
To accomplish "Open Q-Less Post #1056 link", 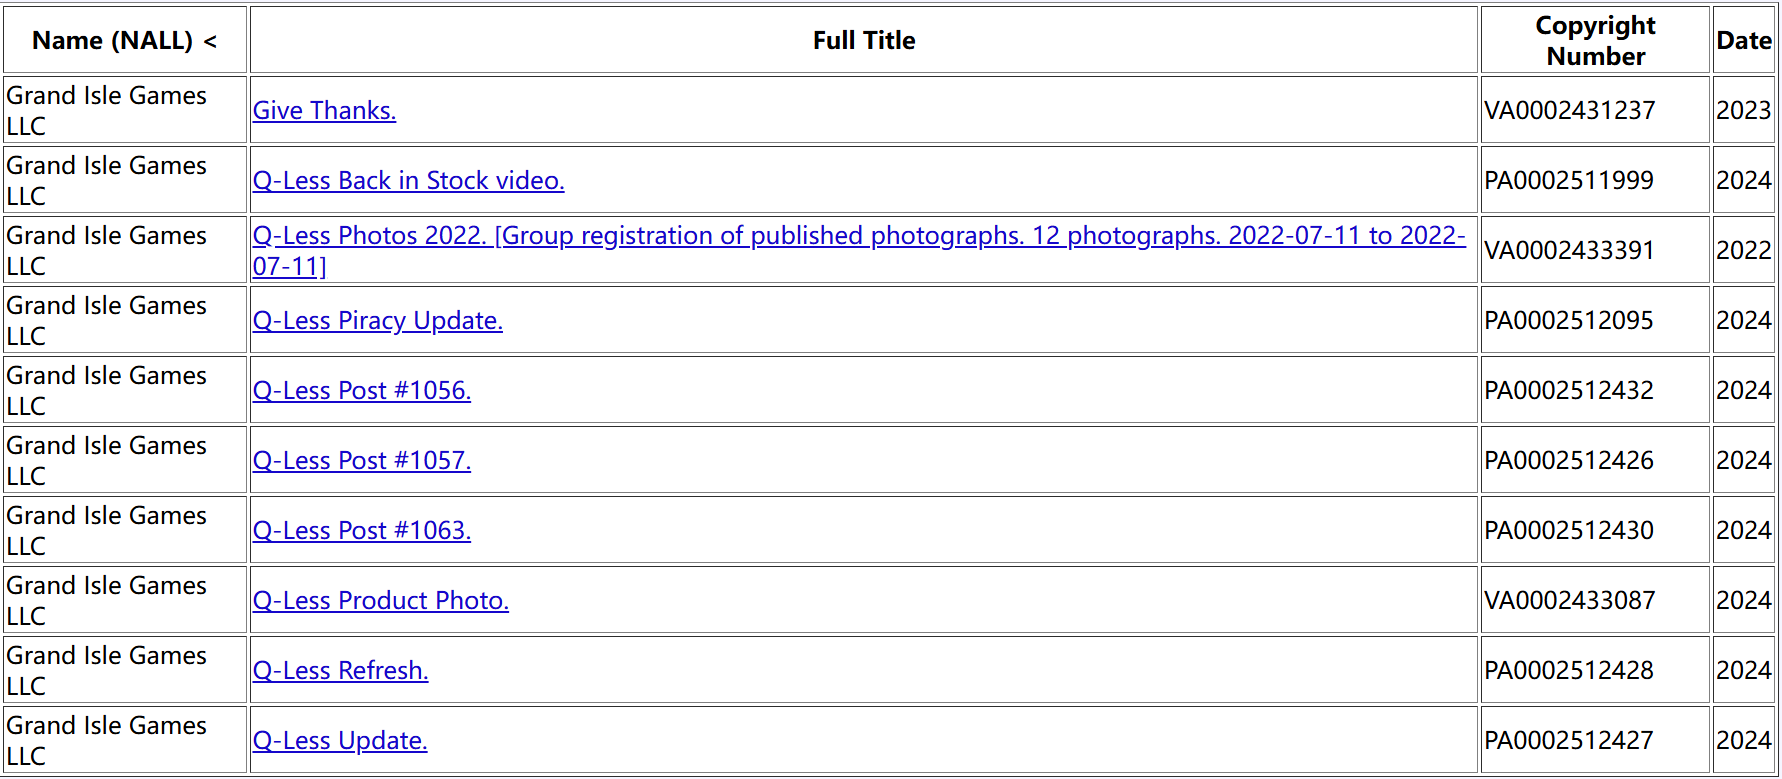I will (361, 390).
